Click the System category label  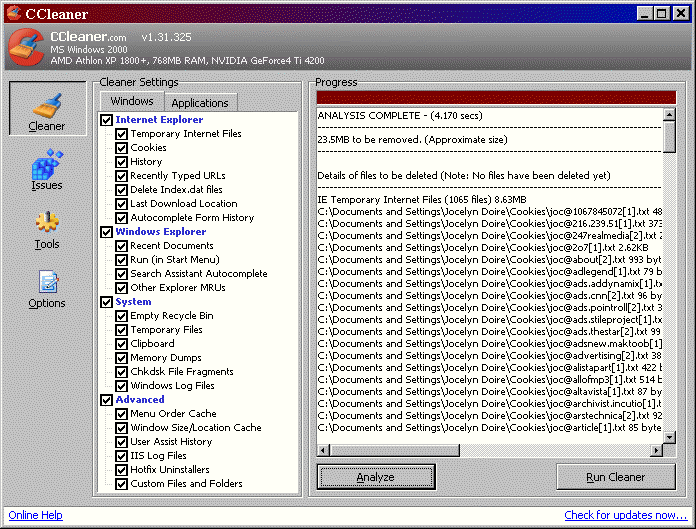point(133,302)
